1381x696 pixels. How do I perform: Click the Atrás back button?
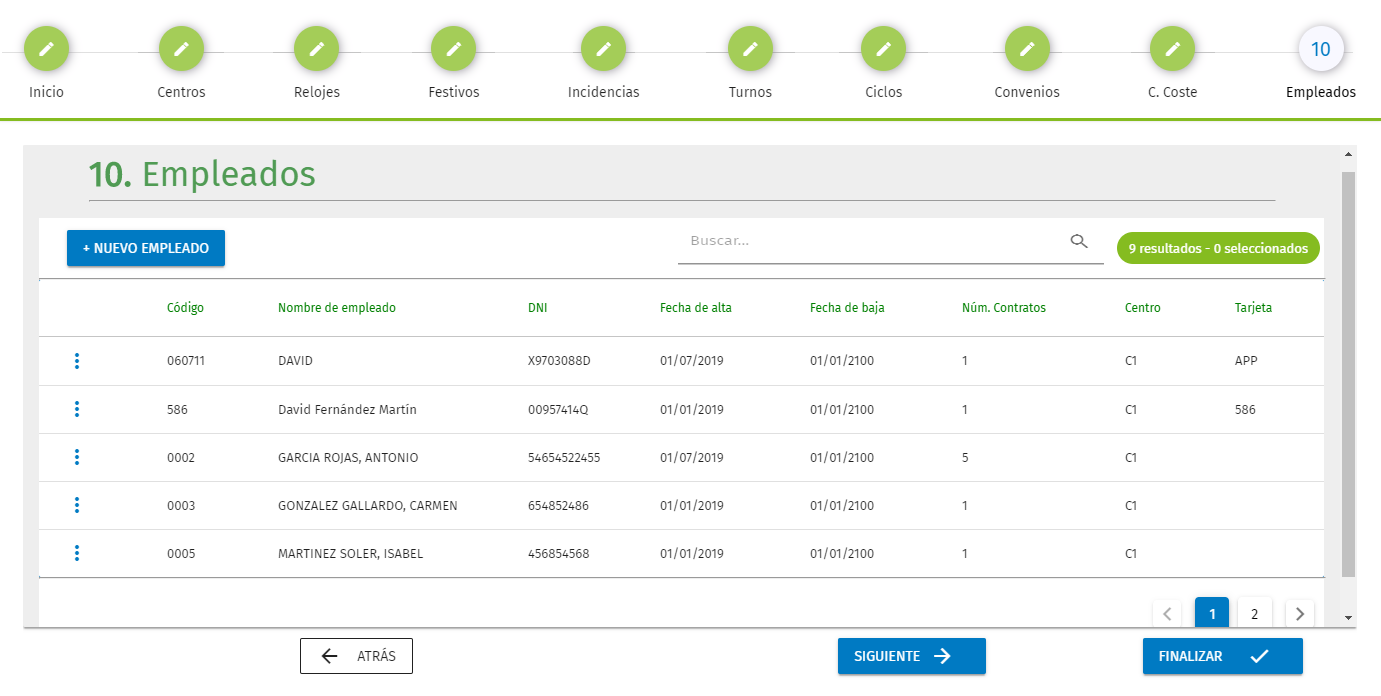(356, 656)
